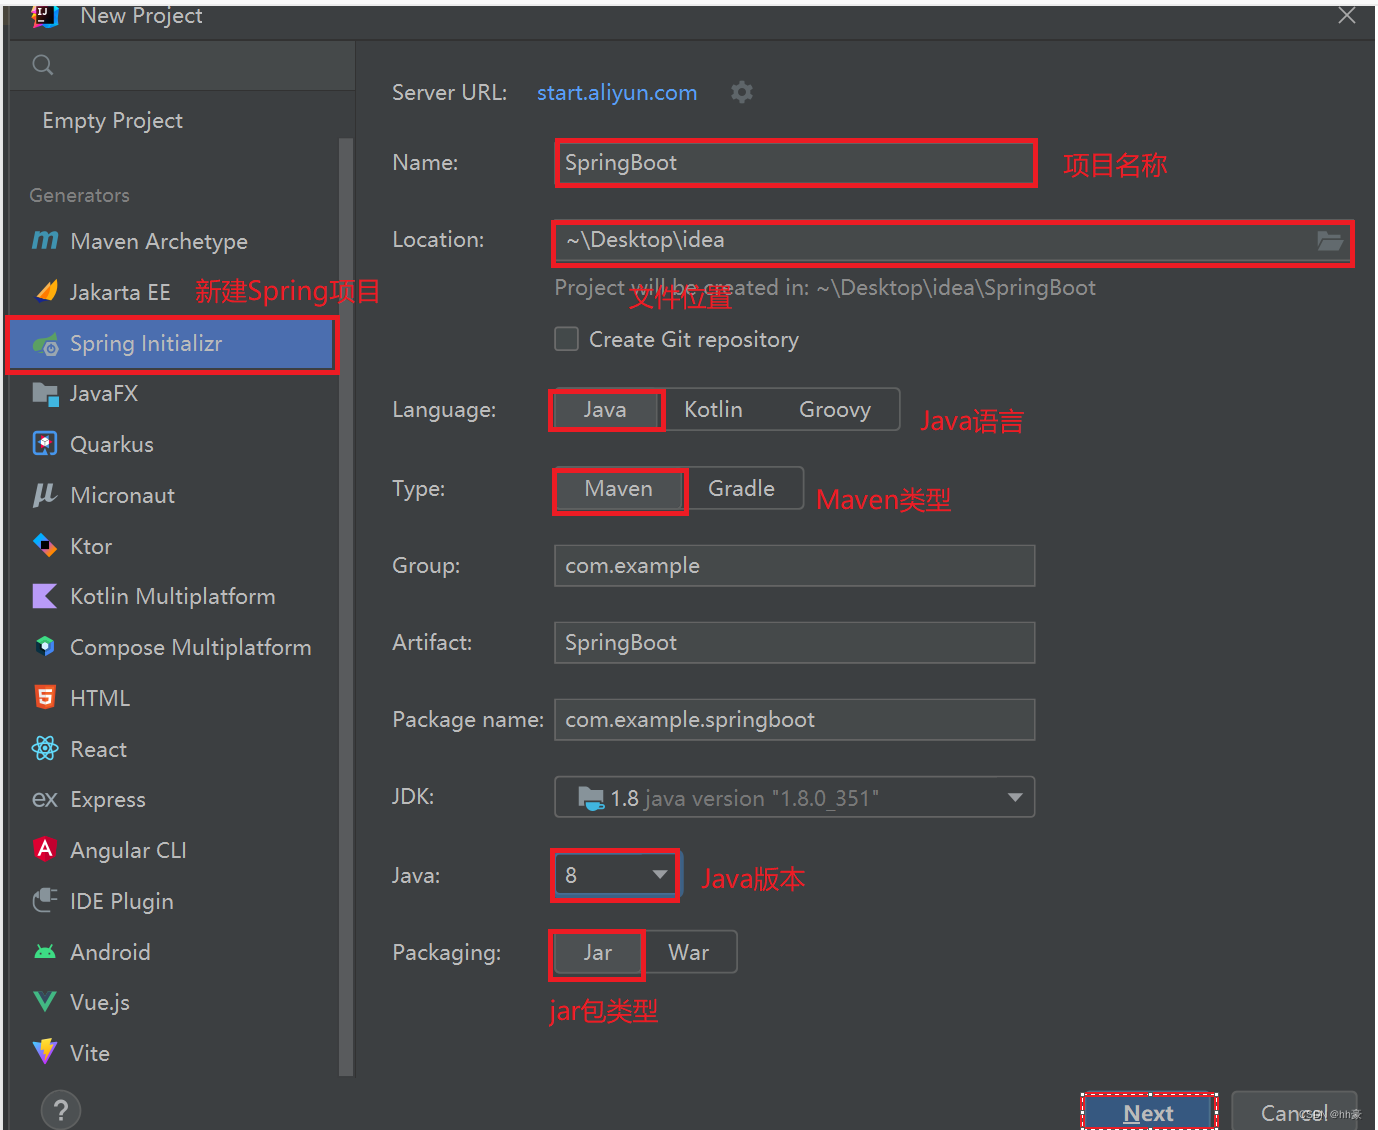Click the project Name field
1378x1130 pixels.
point(795,163)
